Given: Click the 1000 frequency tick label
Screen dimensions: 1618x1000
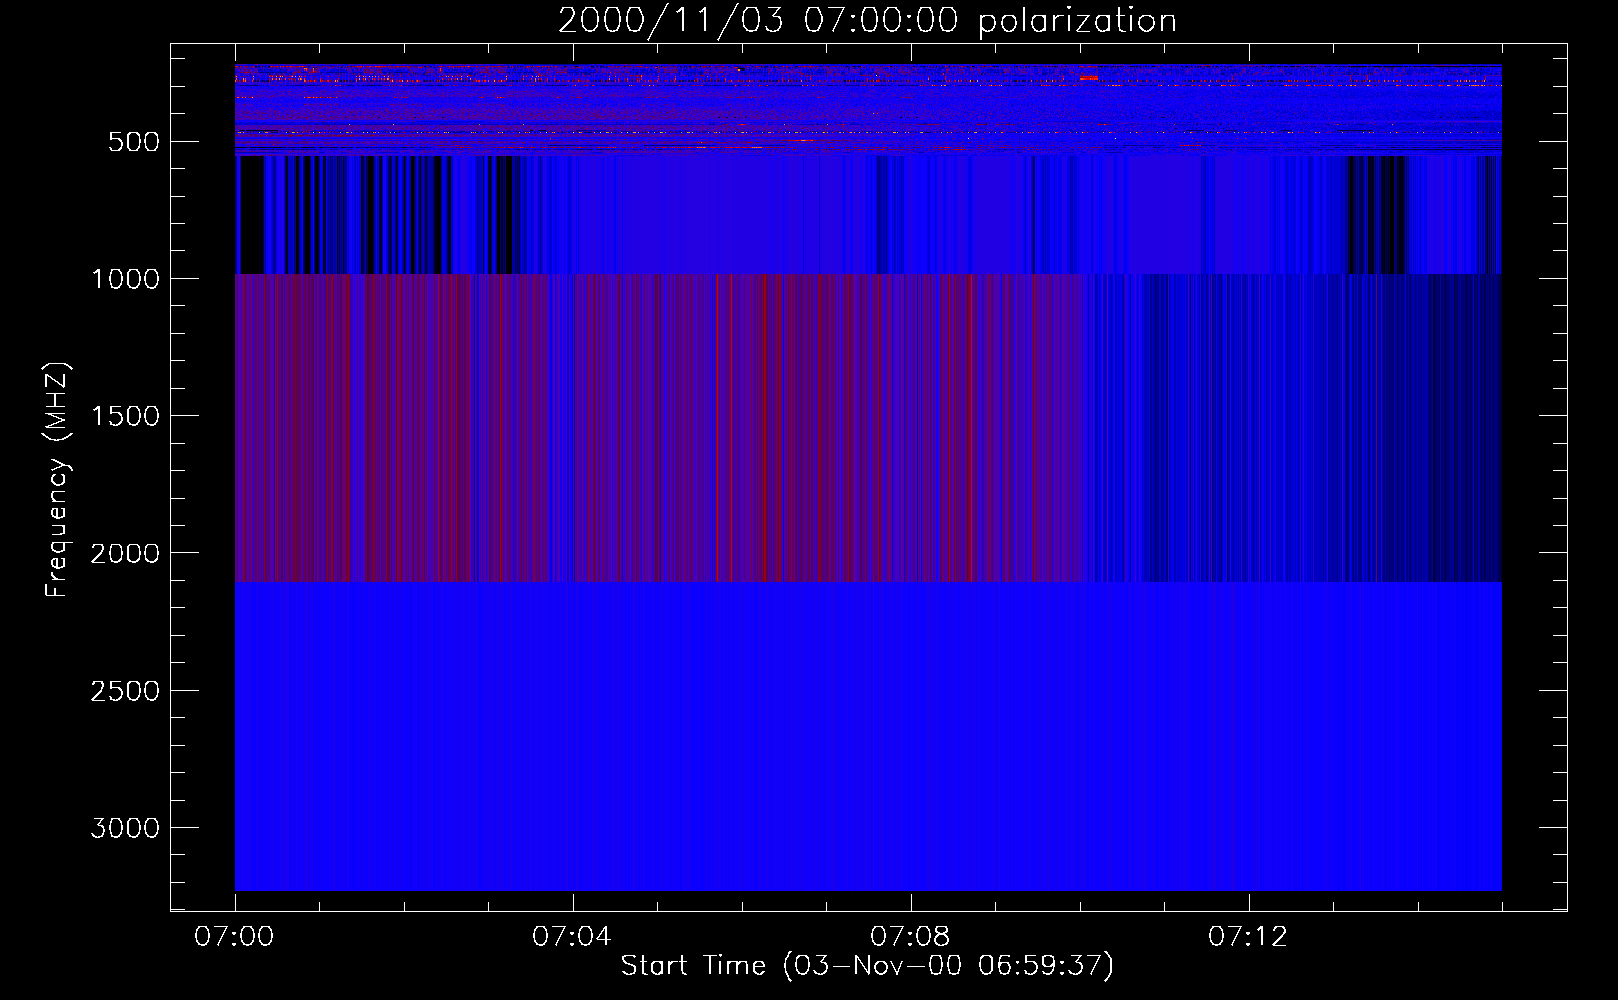Looking at the screenshot, I should coord(125,279).
